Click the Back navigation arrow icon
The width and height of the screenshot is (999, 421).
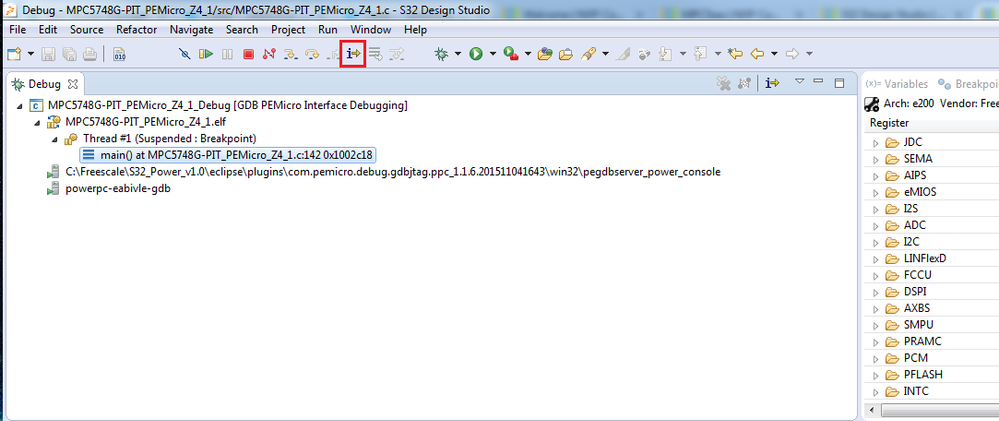(x=758, y=54)
